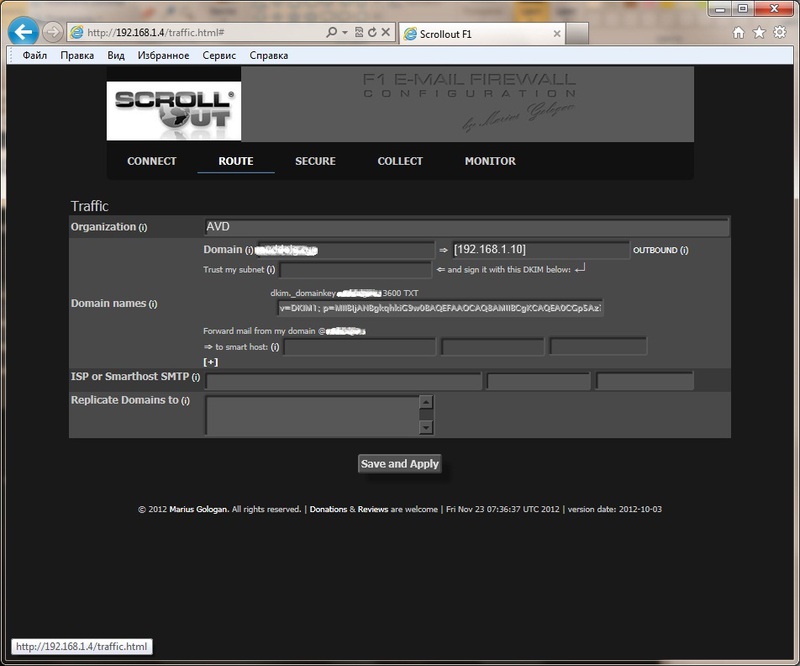
Task: Click the DKIM key text field
Action: point(440,308)
